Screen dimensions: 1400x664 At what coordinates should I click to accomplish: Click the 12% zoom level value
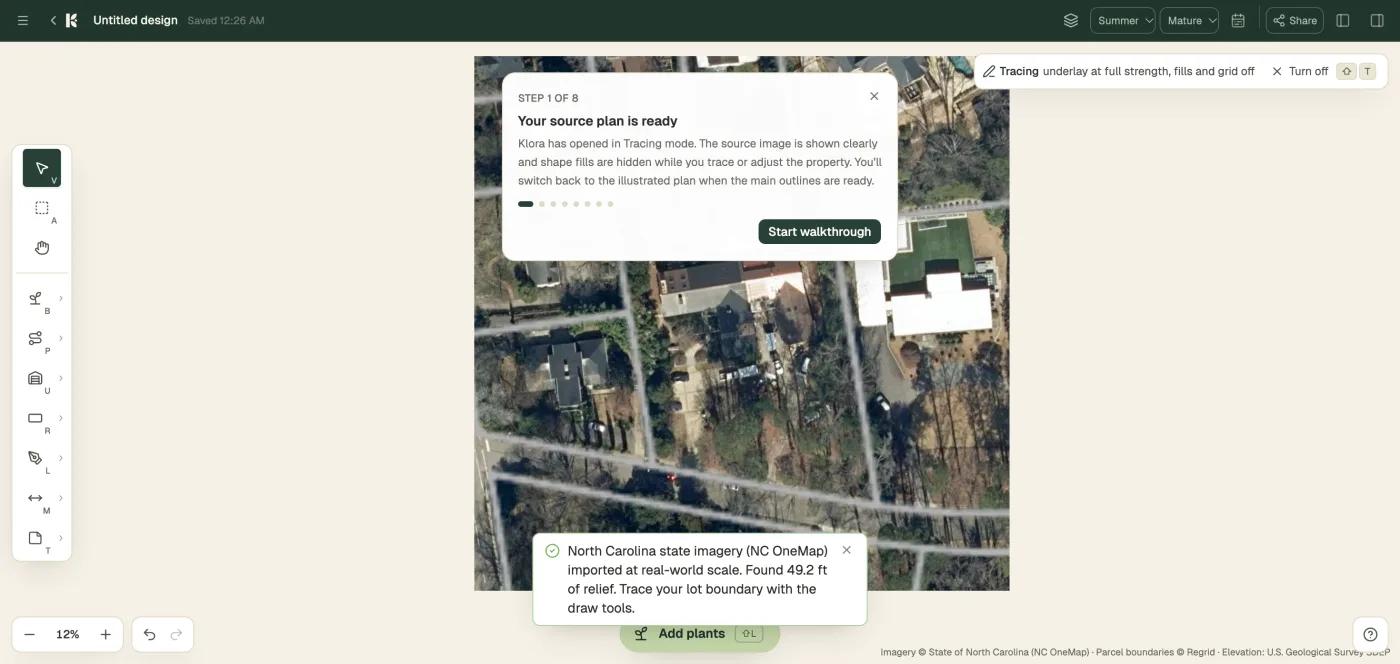pos(67,634)
